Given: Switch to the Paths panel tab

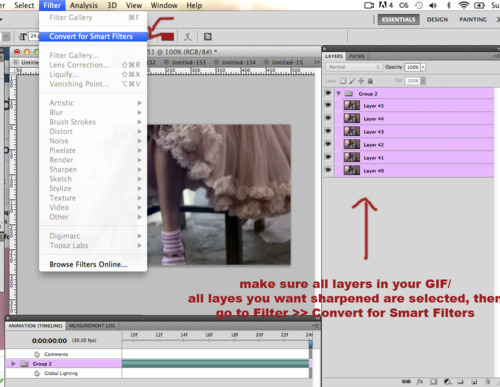Looking at the screenshot, I should (357, 56).
